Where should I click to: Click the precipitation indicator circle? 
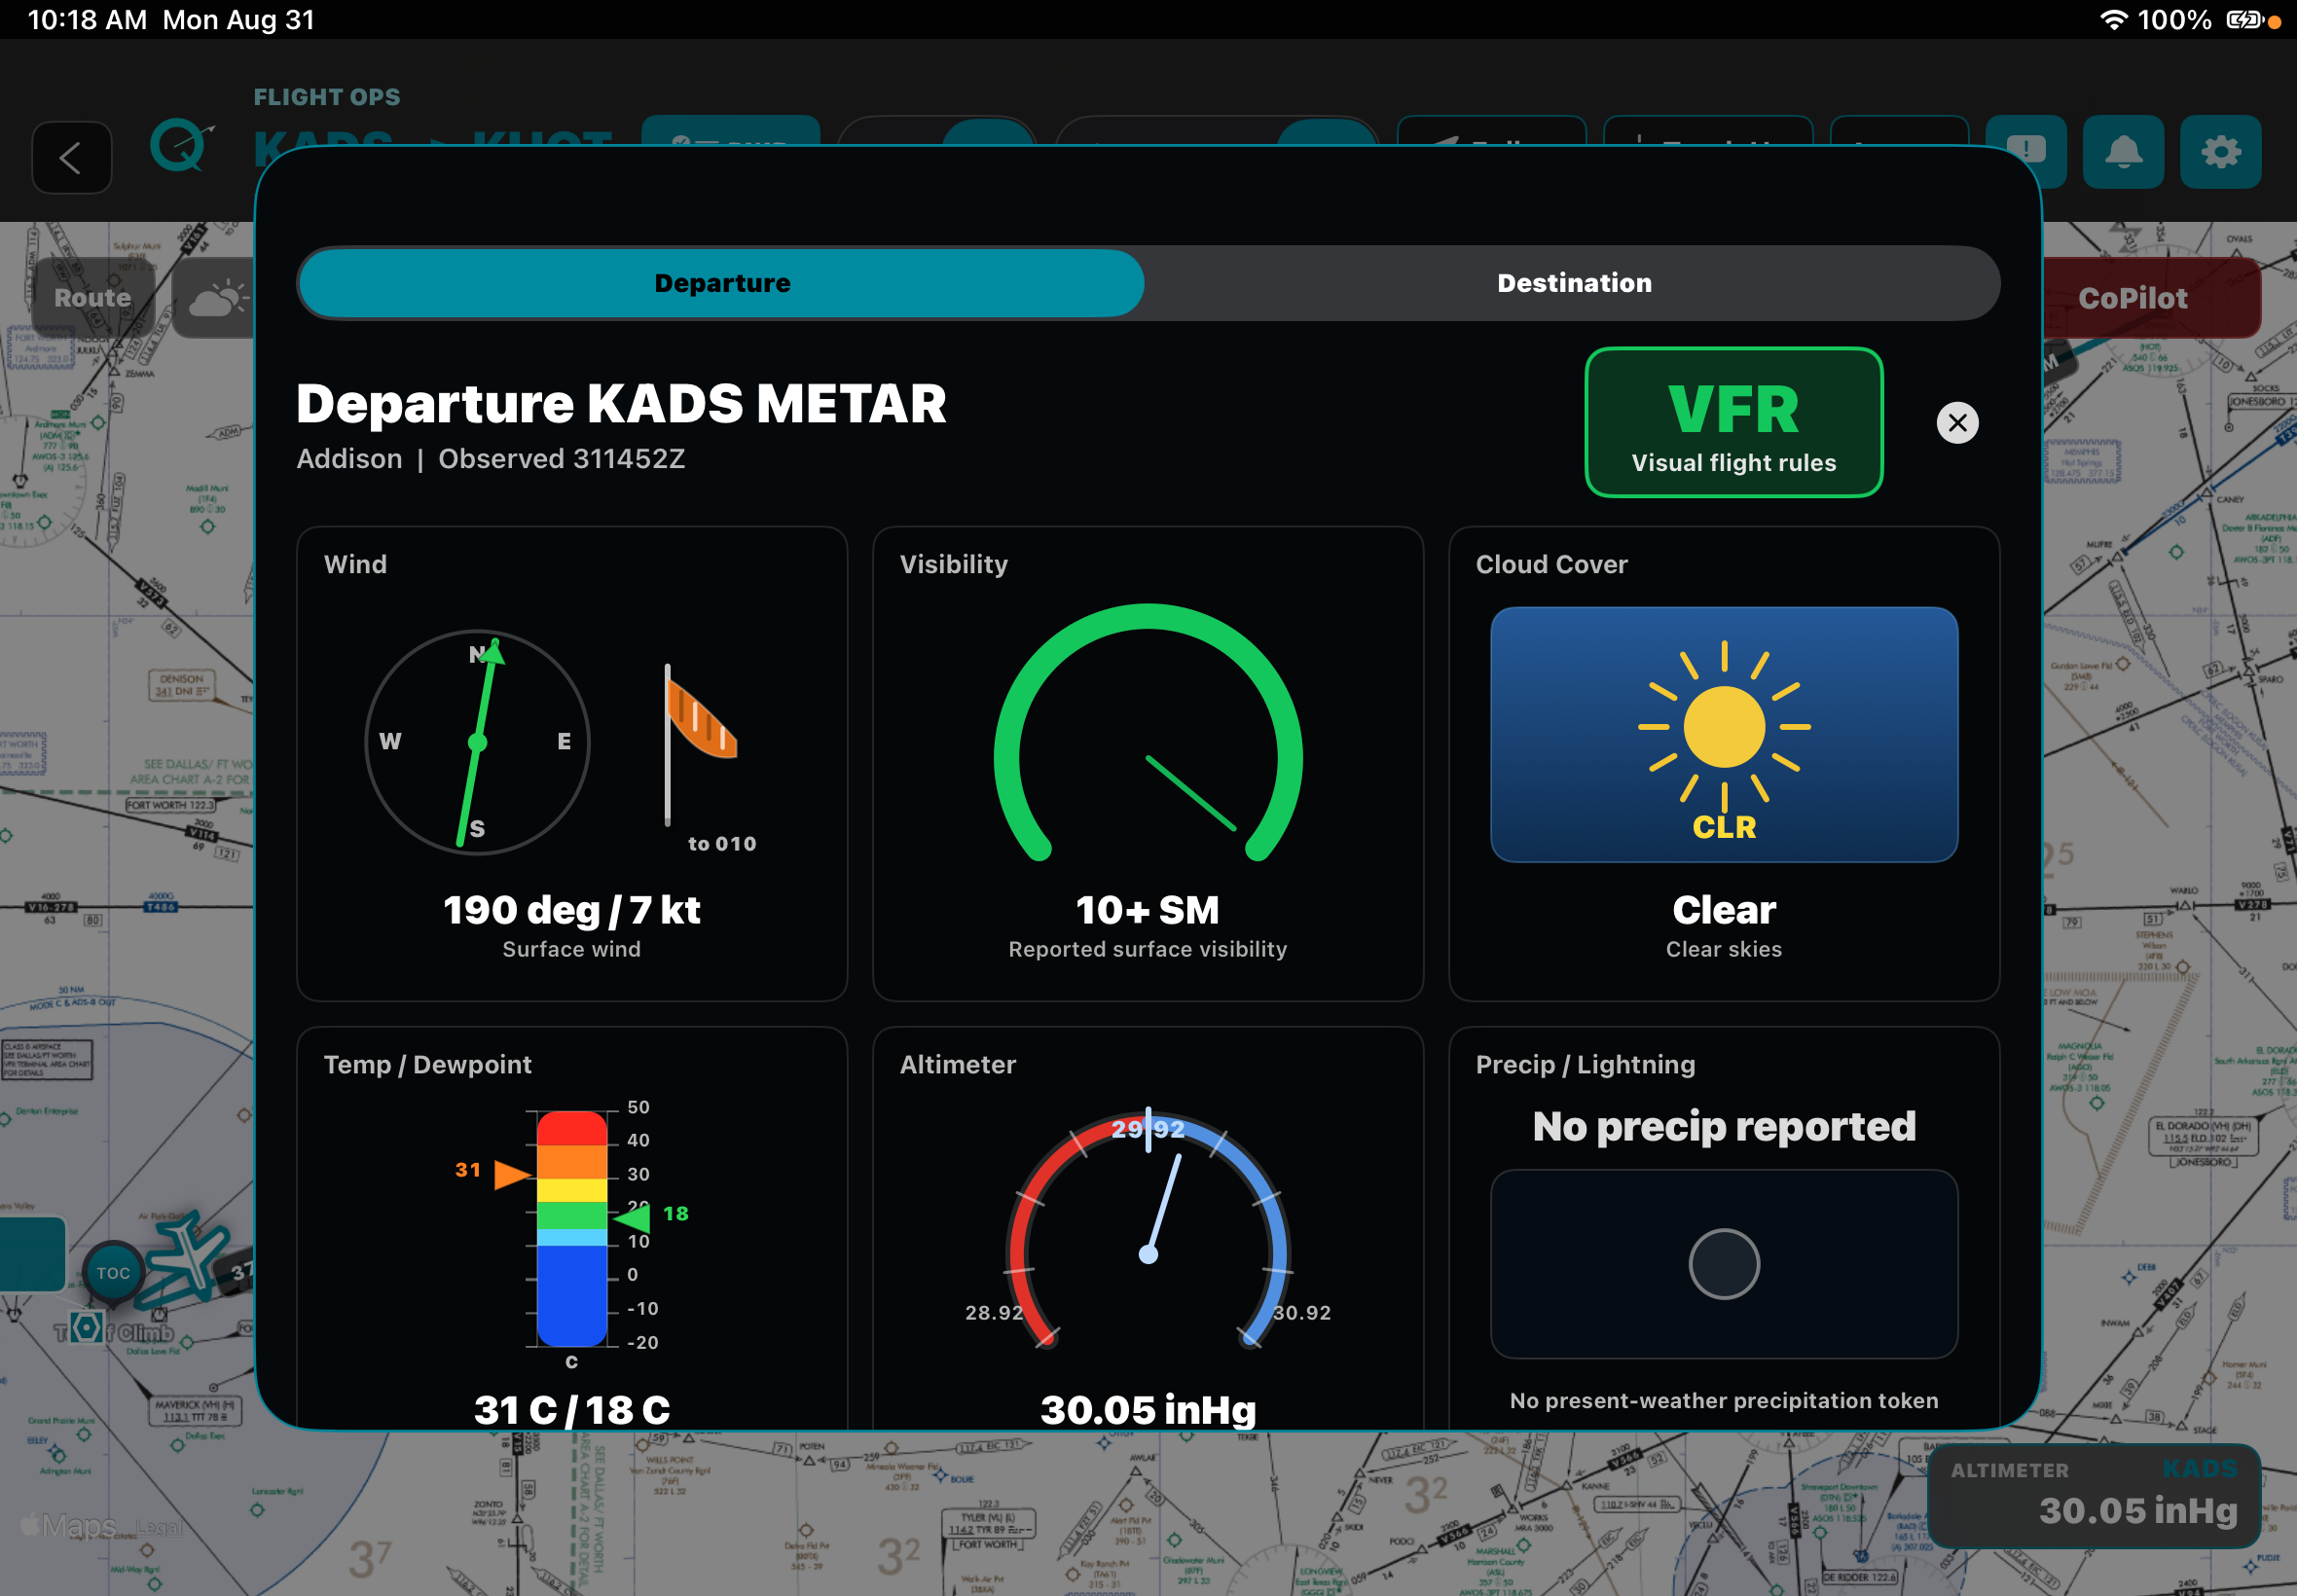1723,1264
